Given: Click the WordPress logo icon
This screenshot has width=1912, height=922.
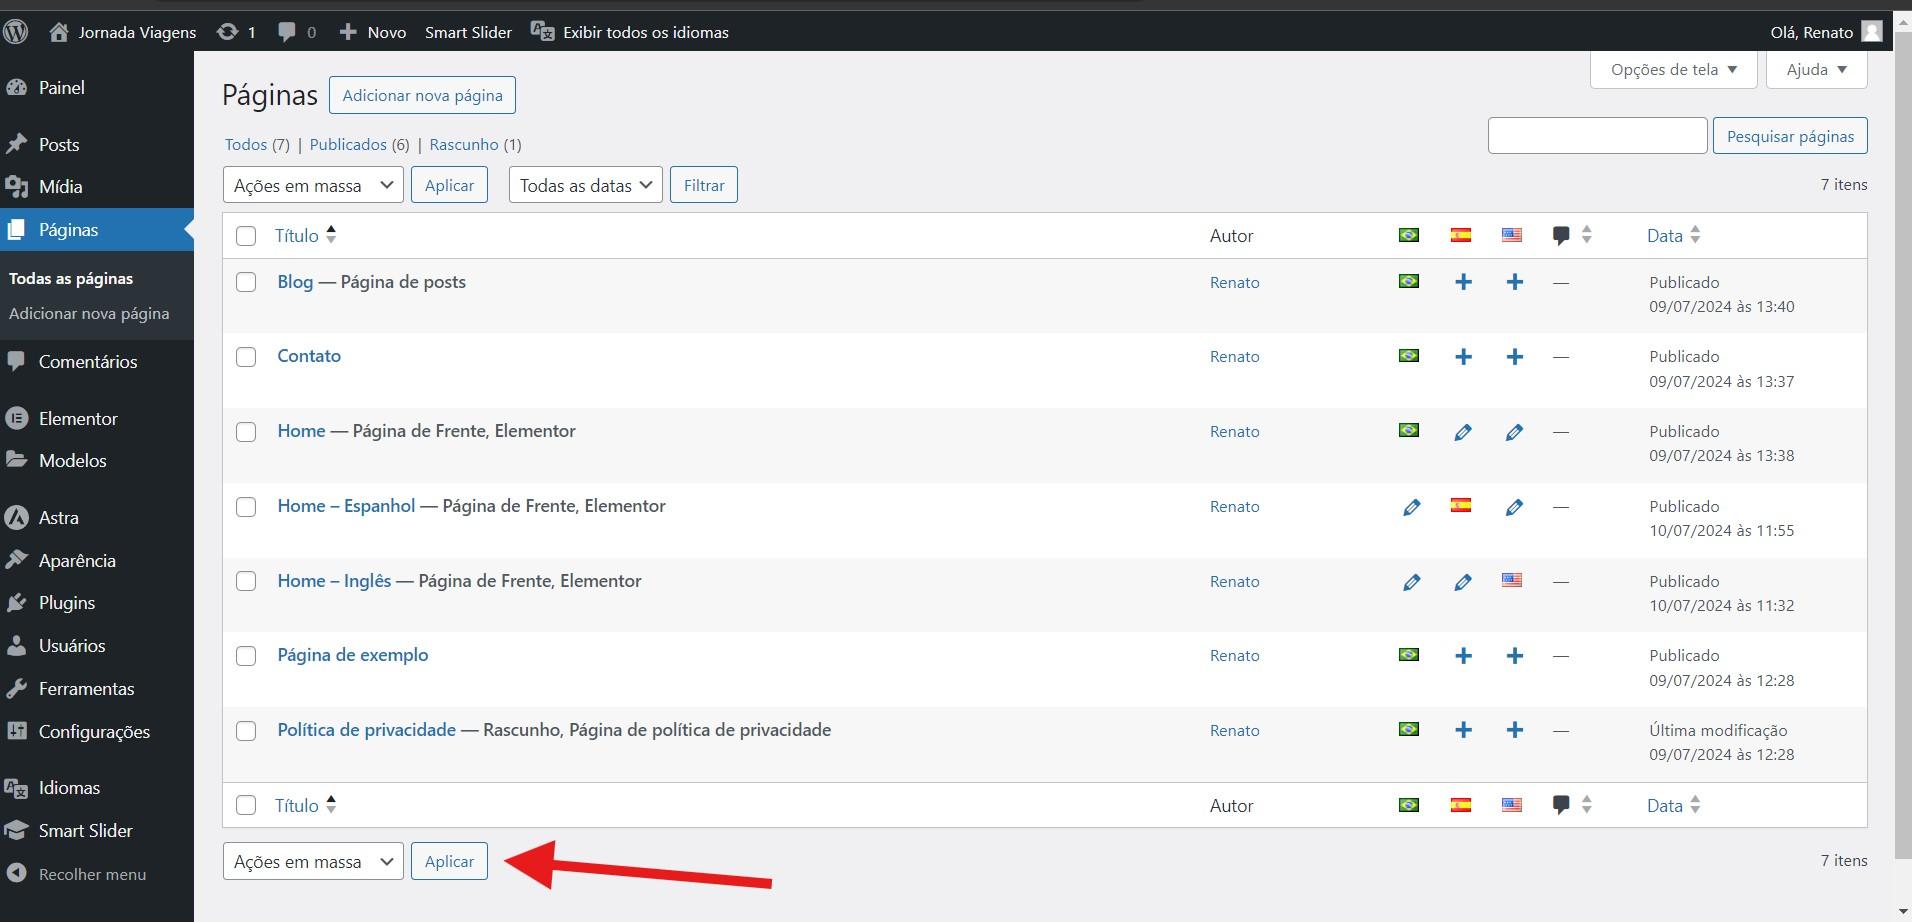Looking at the screenshot, I should [x=15, y=32].
